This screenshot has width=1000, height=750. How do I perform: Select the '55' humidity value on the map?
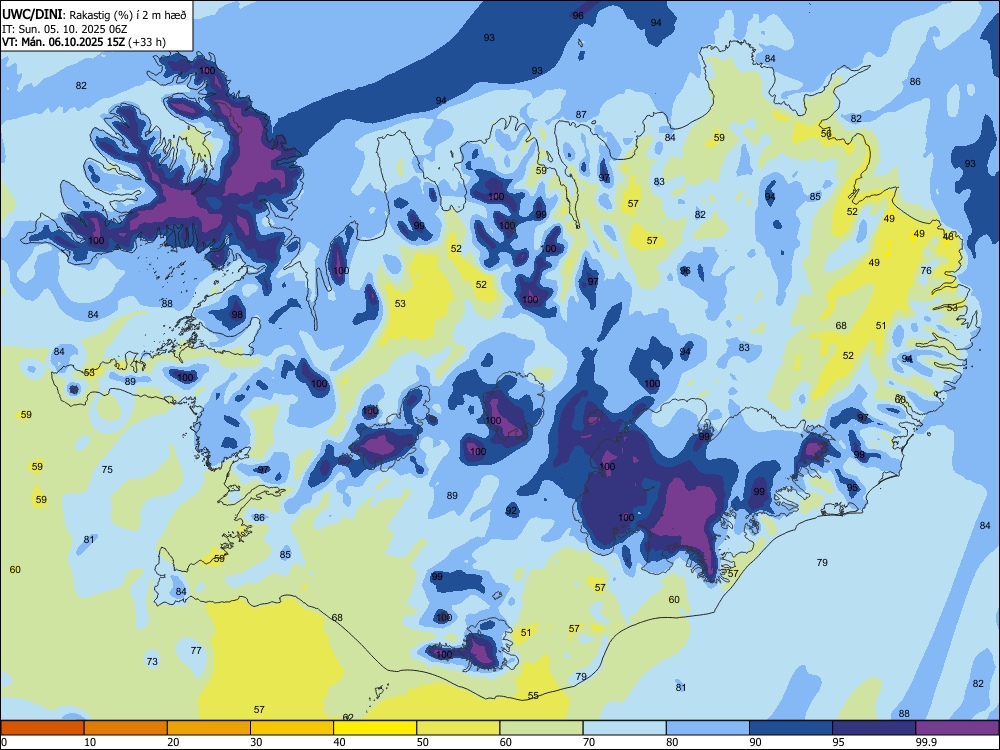click(x=533, y=695)
